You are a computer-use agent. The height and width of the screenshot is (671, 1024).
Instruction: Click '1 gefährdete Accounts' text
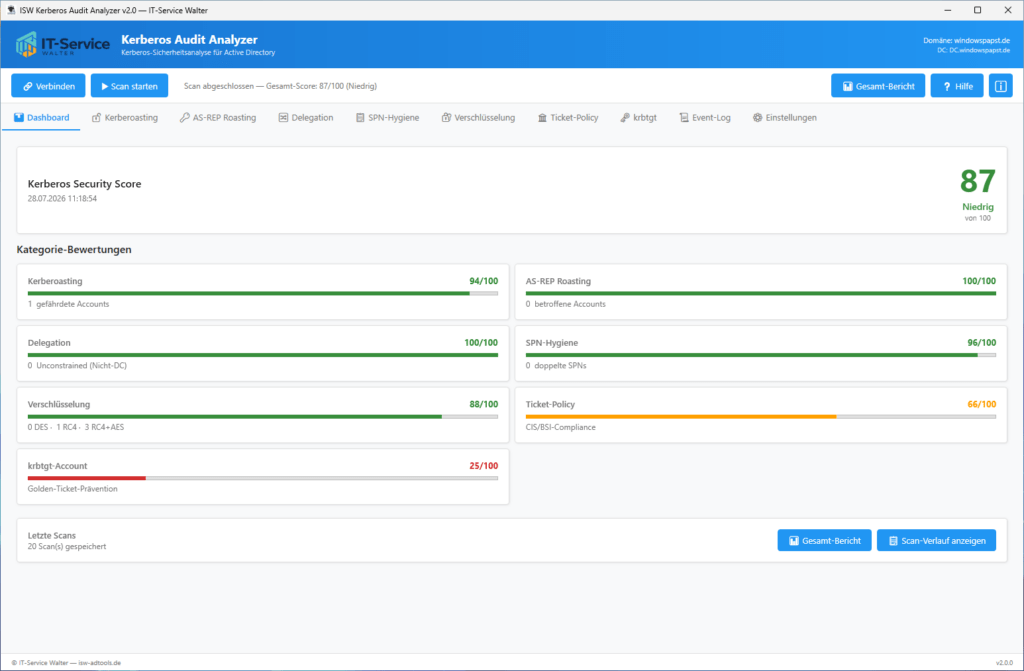point(68,304)
